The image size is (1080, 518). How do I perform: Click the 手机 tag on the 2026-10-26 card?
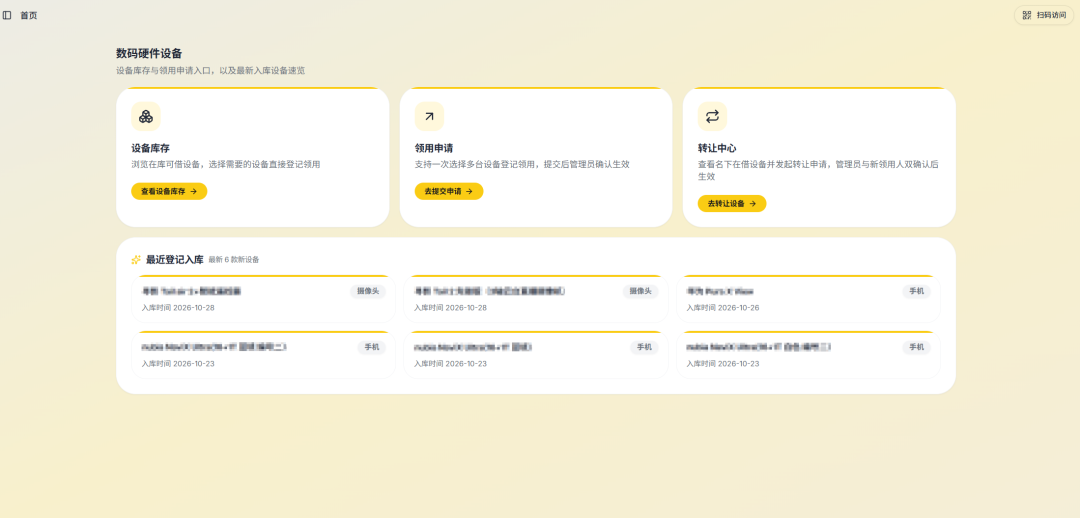click(x=916, y=291)
